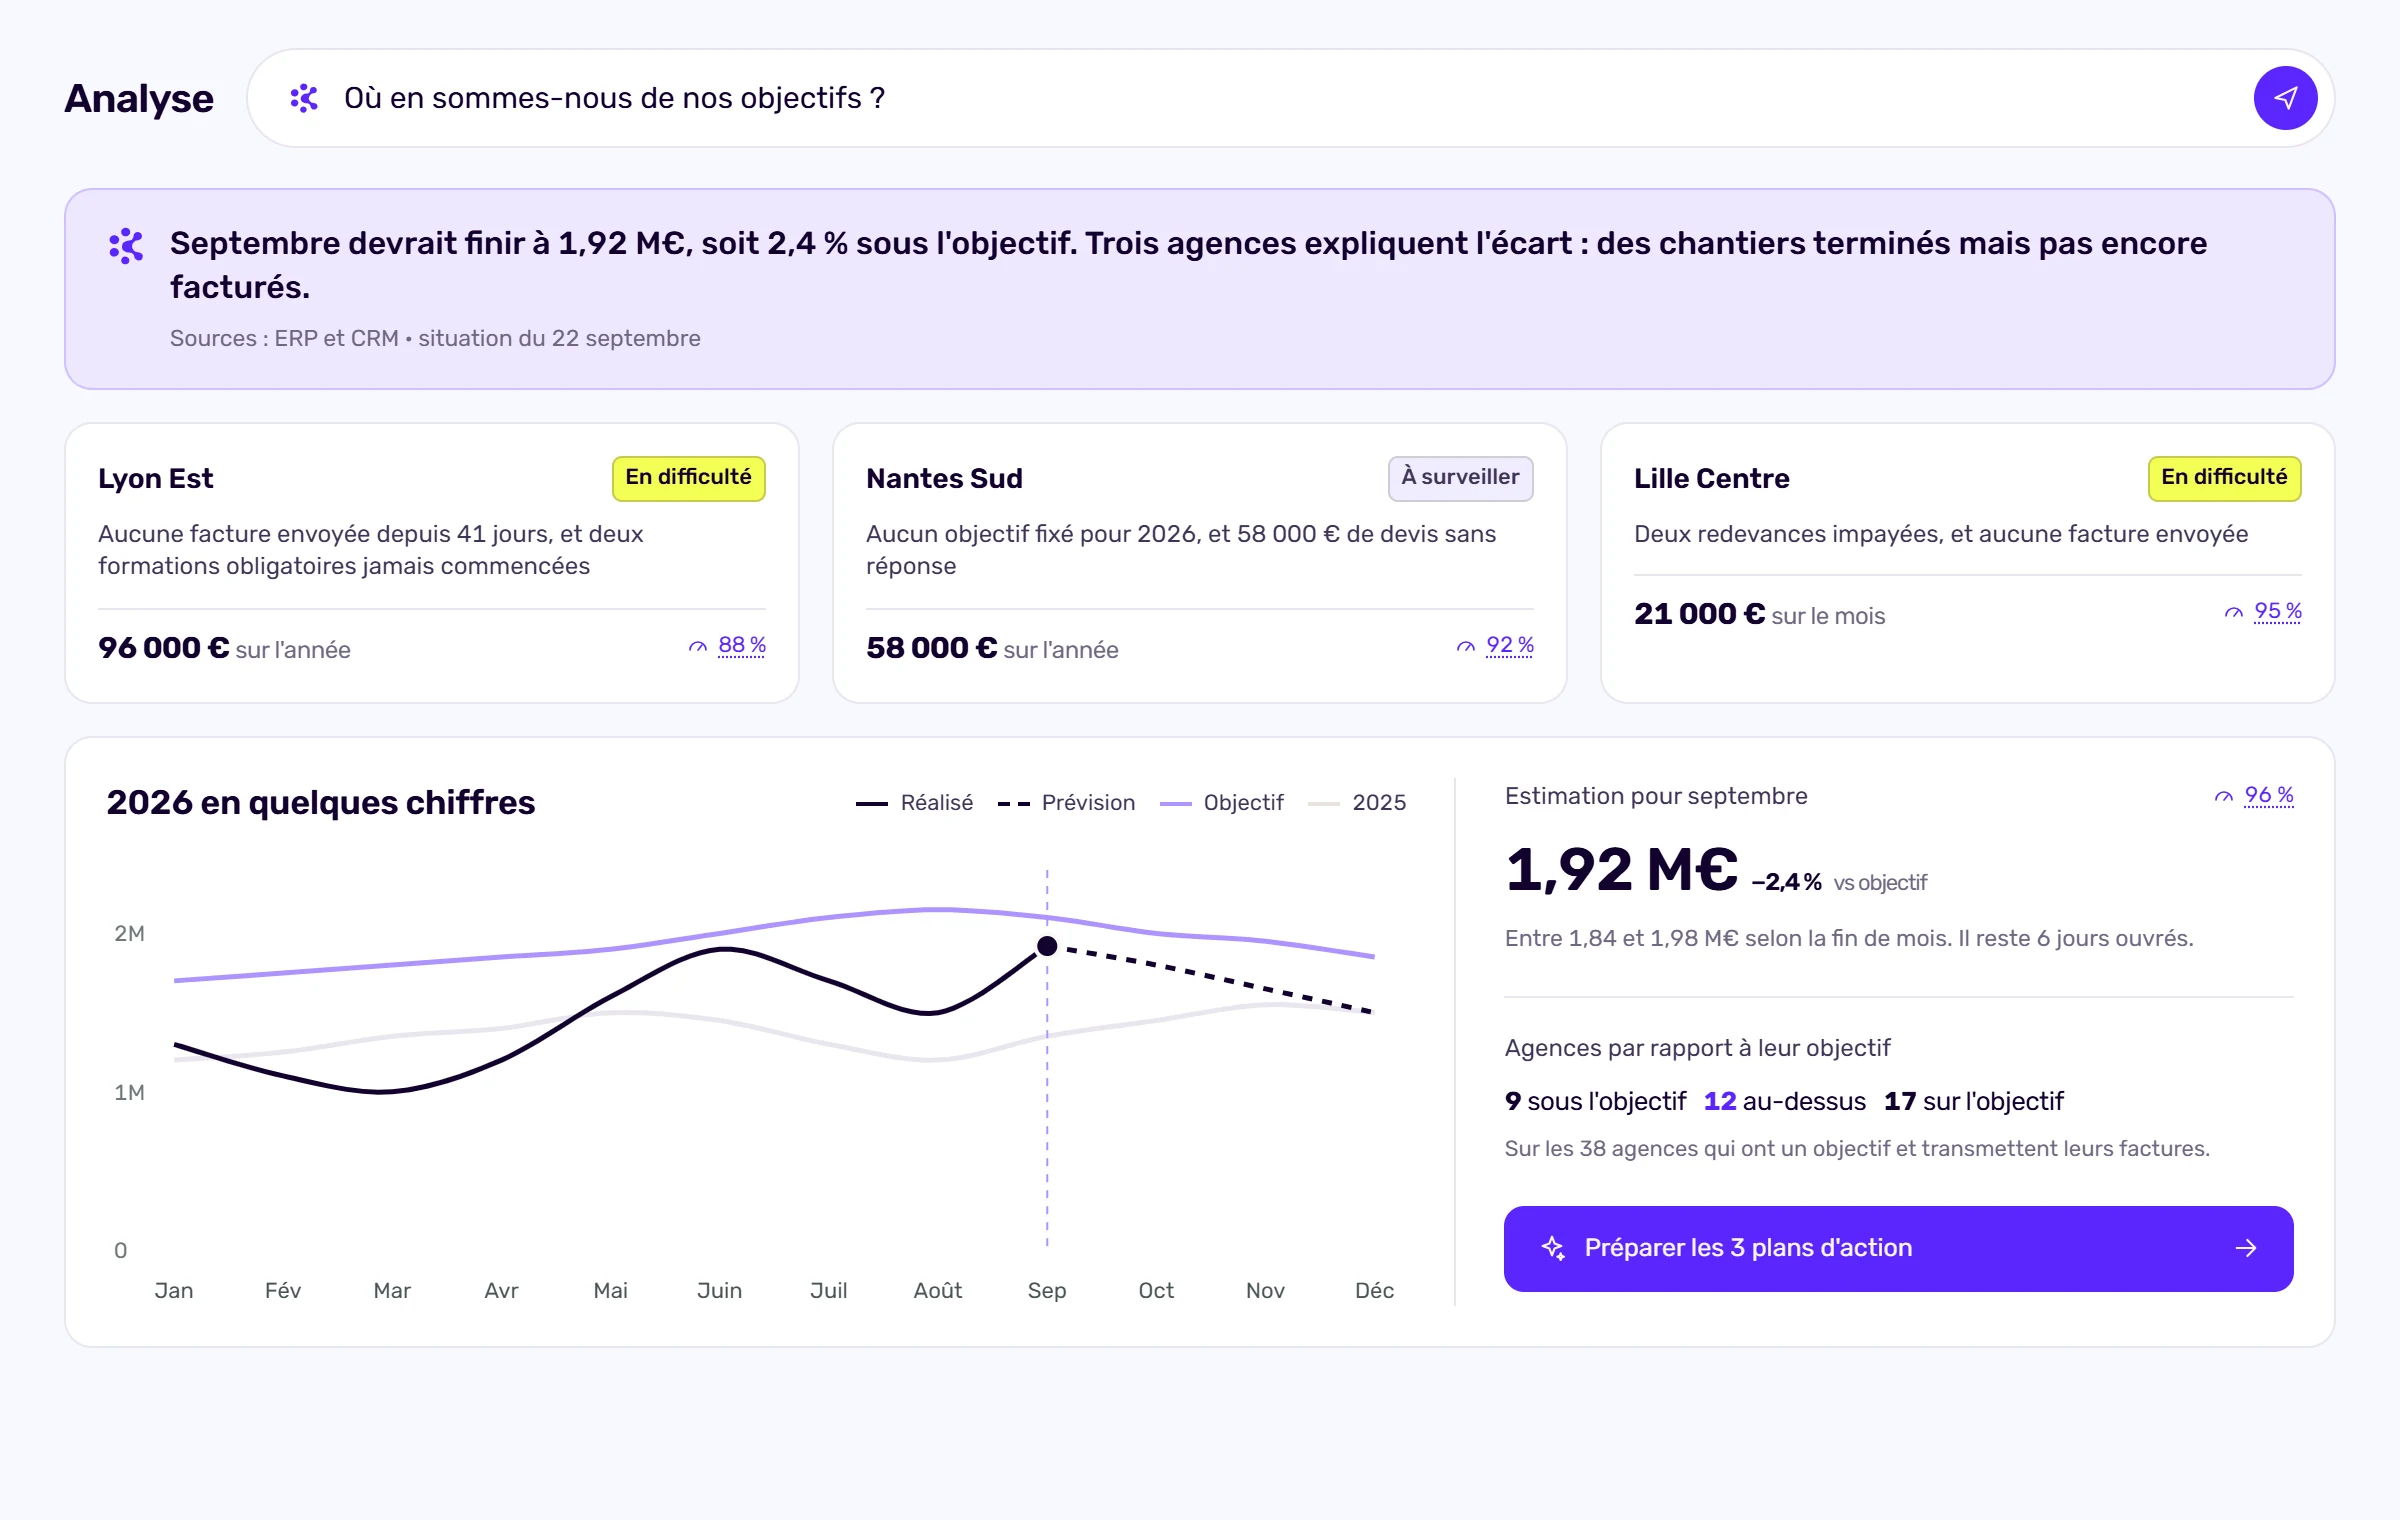Toggle the Prévision legend series

pos(1066,803)
